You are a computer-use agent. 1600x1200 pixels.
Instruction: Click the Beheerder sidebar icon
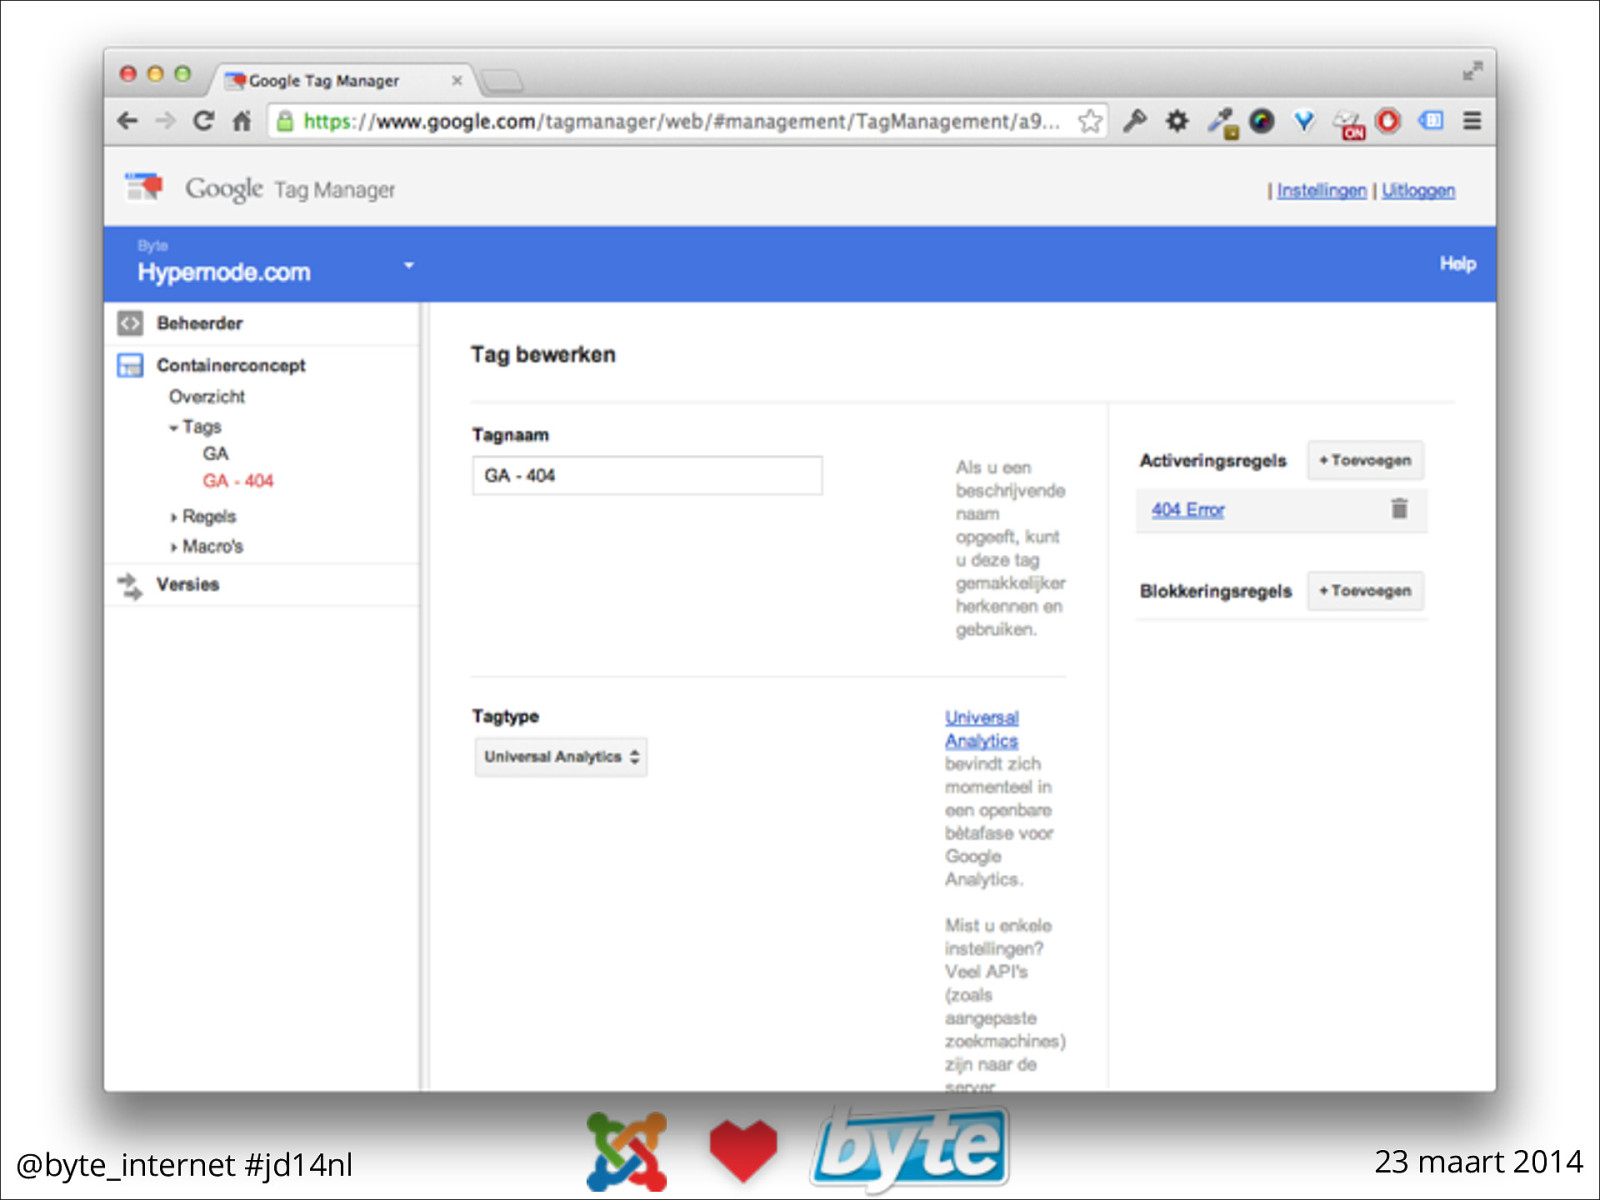[130, 323]
